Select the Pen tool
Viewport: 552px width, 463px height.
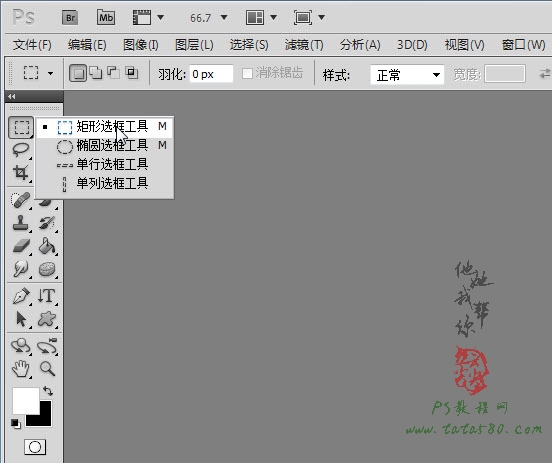(21, 296)
